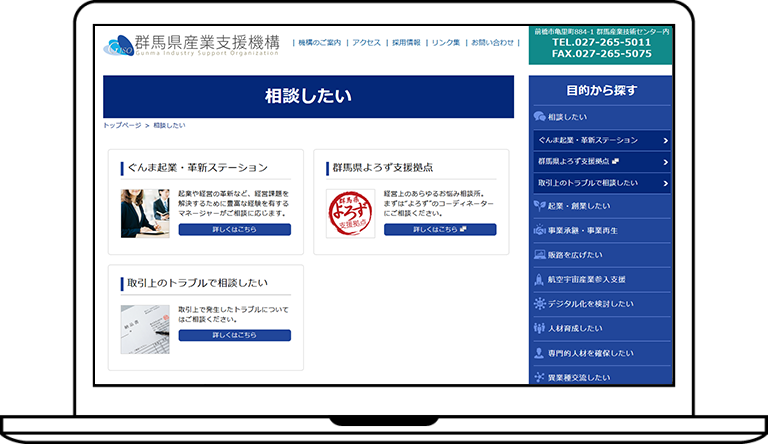The image size is (768, 444).
Task: Click 詳しくはこちら under ぐんま起業・革新ステーション
Action: pyautogui.click(x=235, y=229)
